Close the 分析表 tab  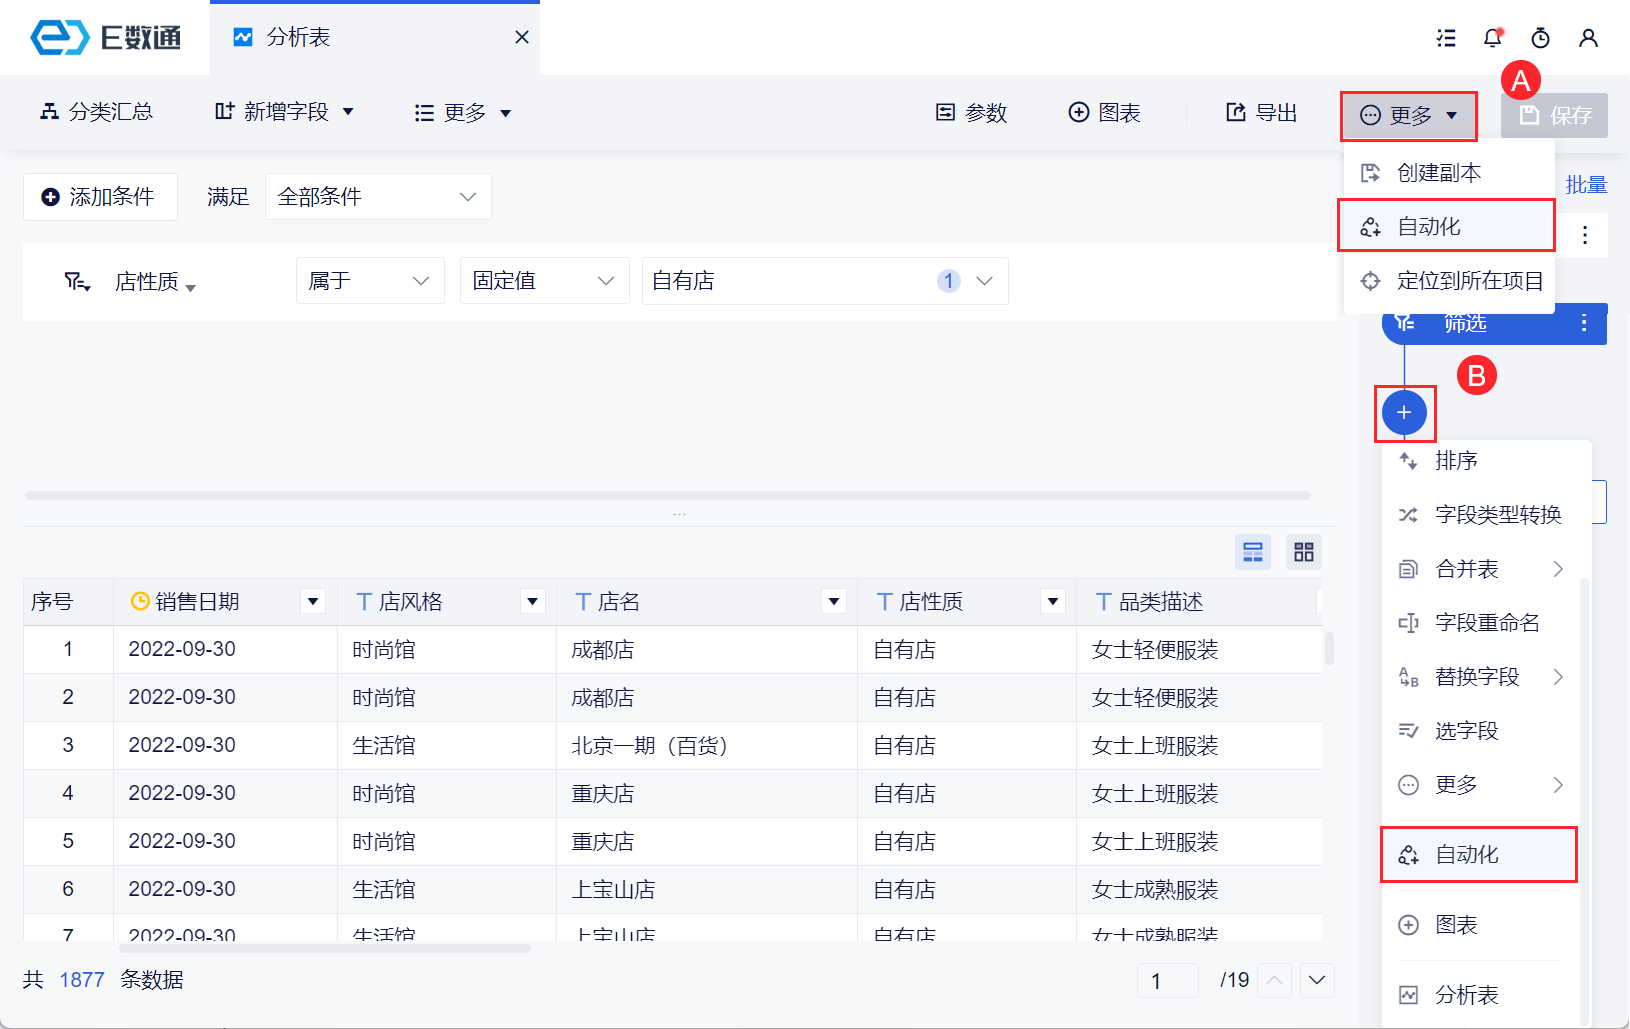click(522, 37)
